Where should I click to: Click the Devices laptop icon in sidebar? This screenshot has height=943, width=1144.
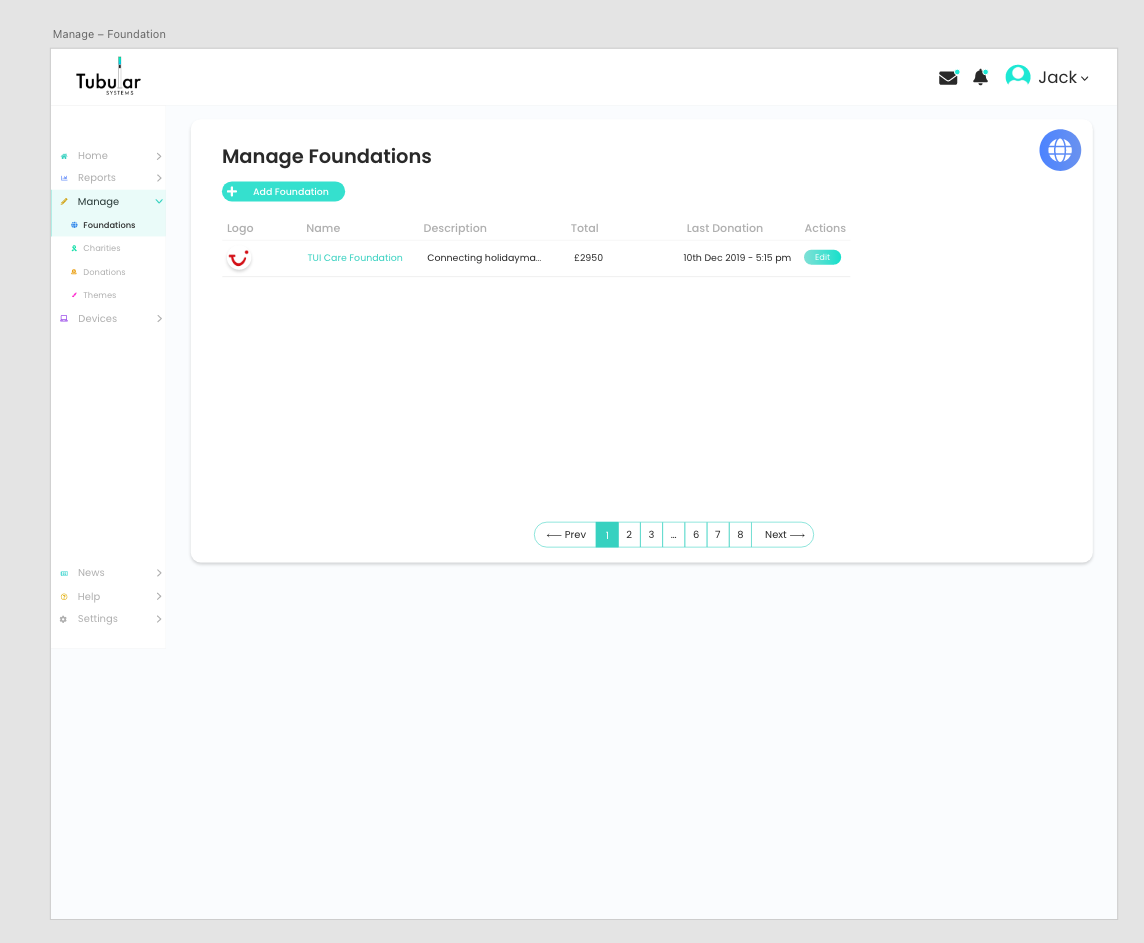click(64, 319)
